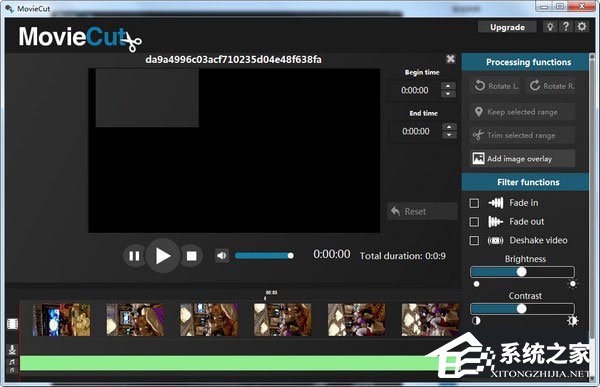Viewport: 600px width, 387px height.
Task: Click the Total duration: 0:0:9 text
Action: click(x=403, y=256)
